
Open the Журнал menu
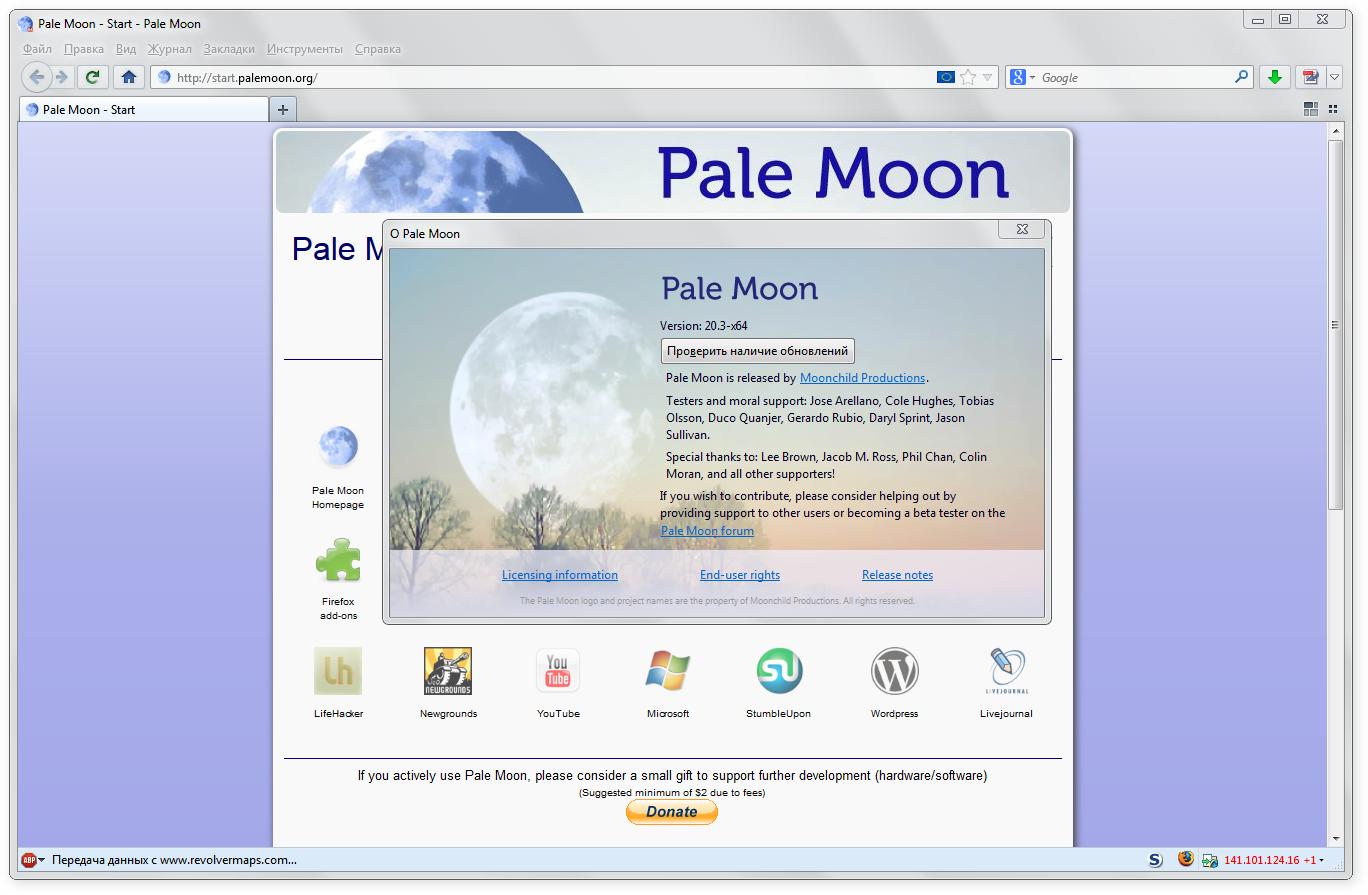pos(170,48)
